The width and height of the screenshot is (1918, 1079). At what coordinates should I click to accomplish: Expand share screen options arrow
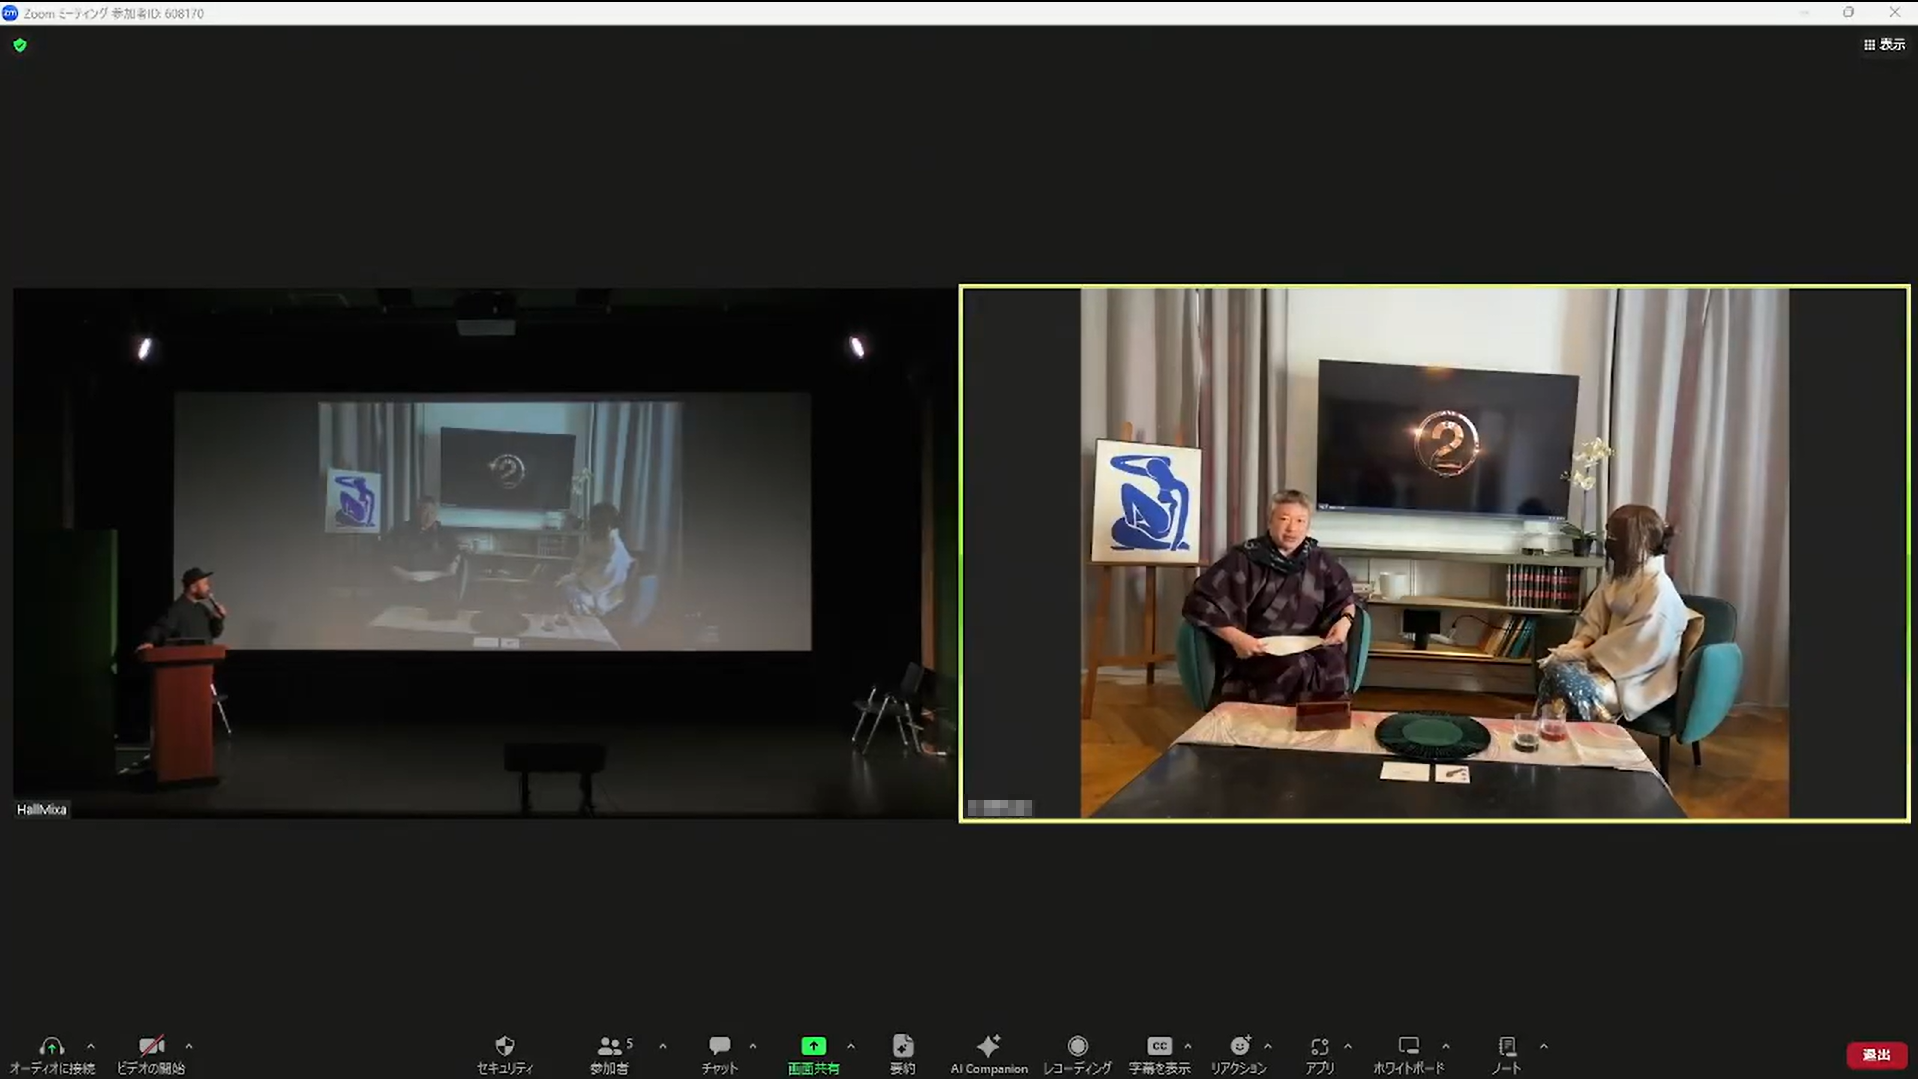[851, 1046]
